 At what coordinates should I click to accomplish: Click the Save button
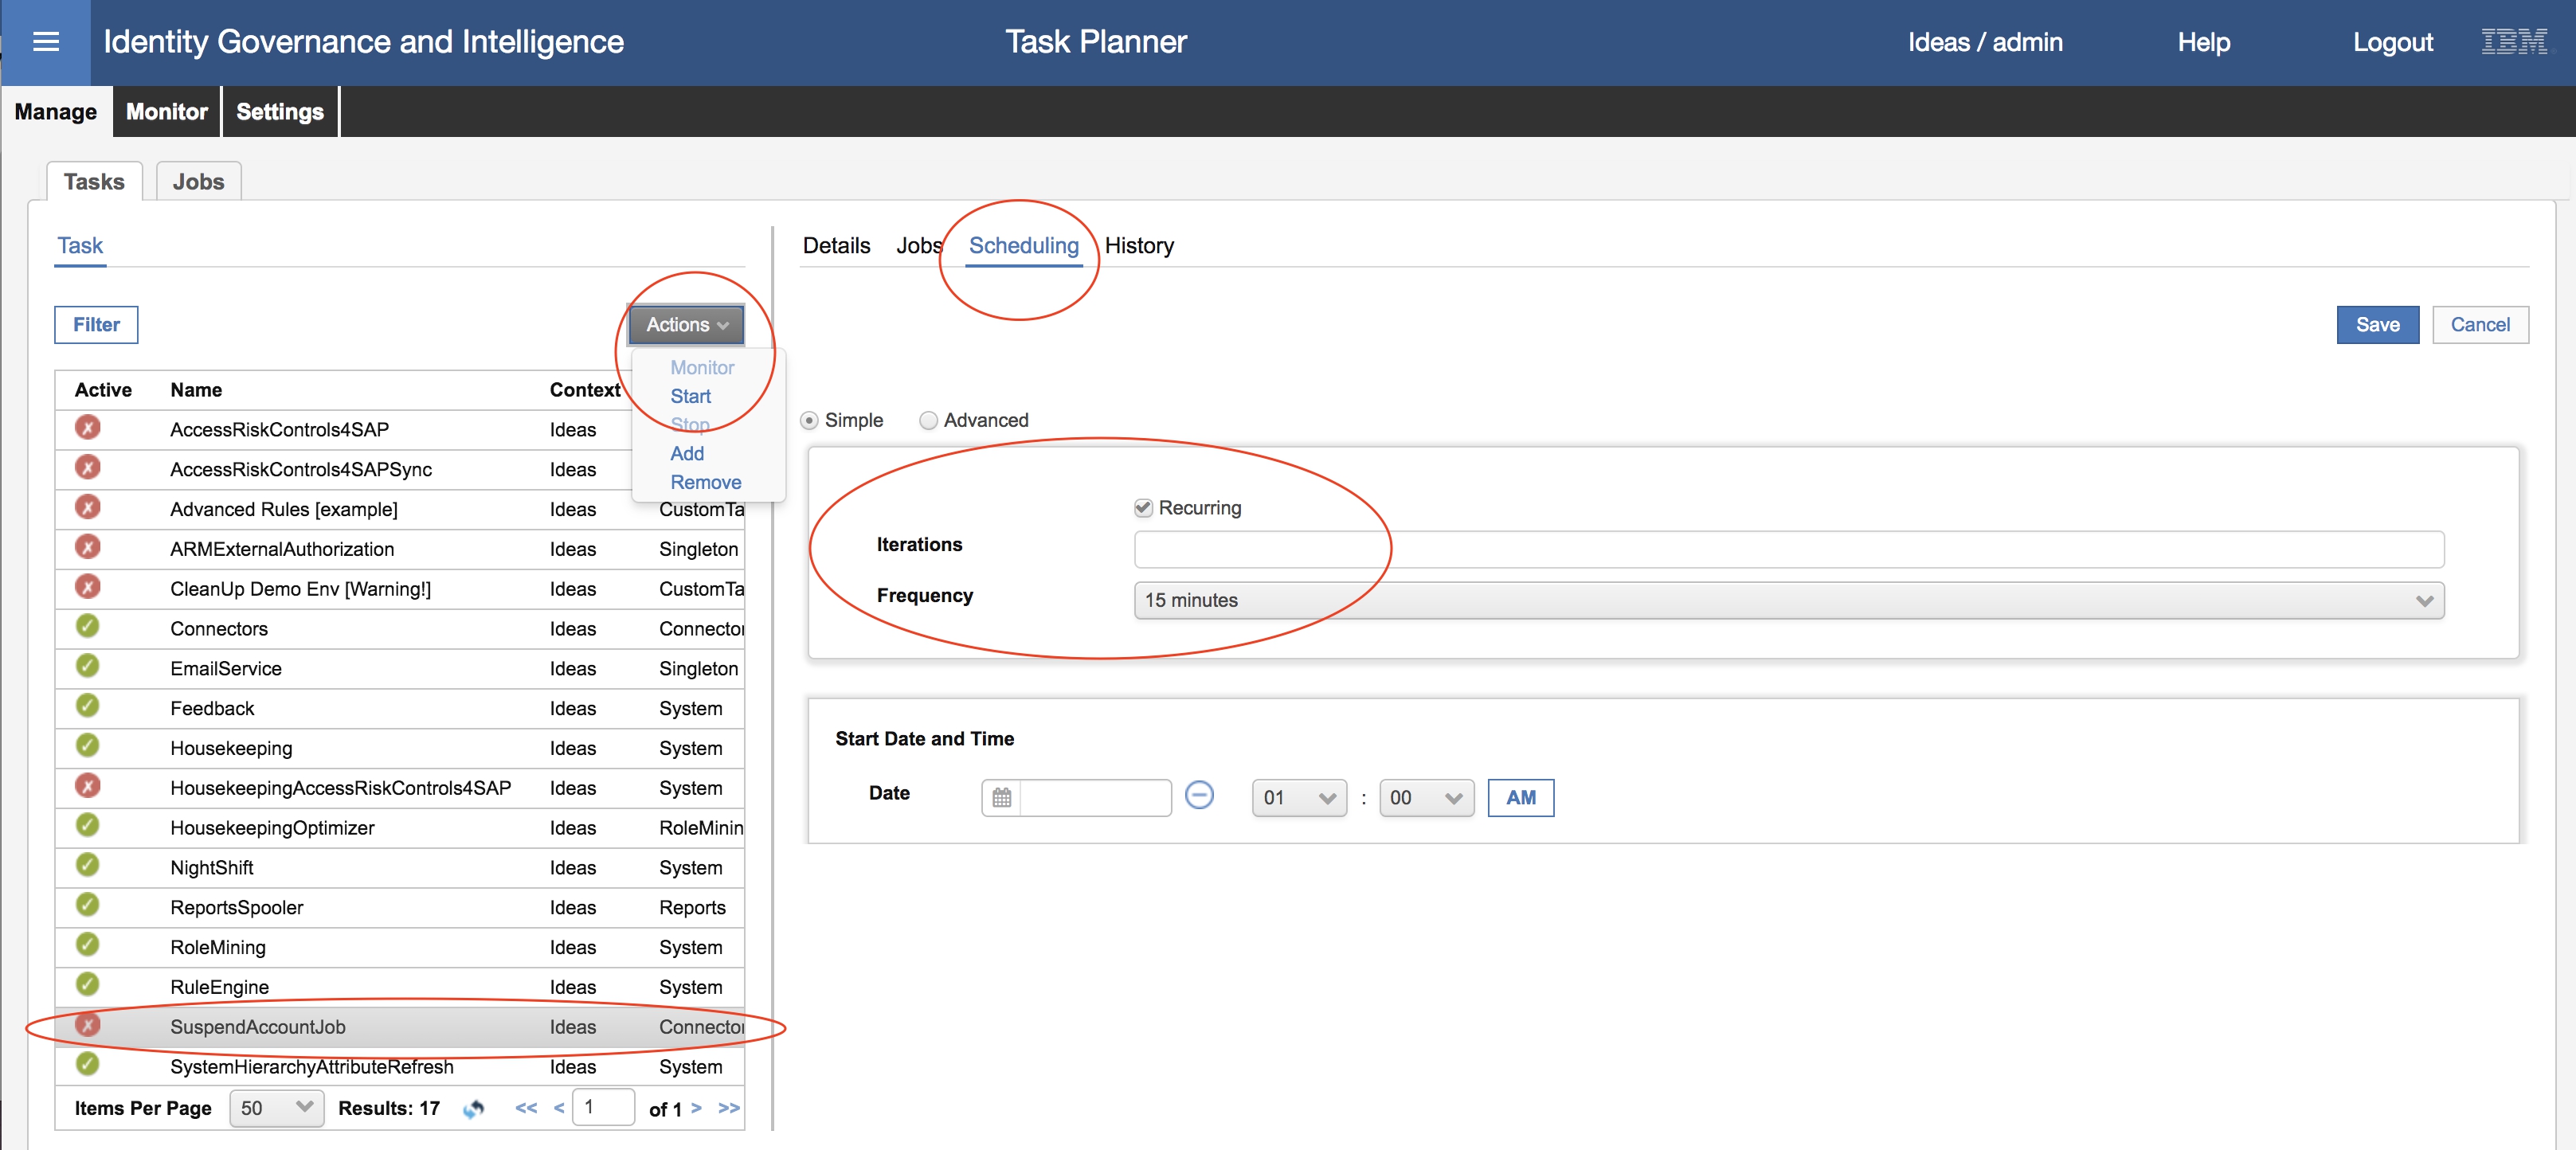click(x=2376, y=325)
